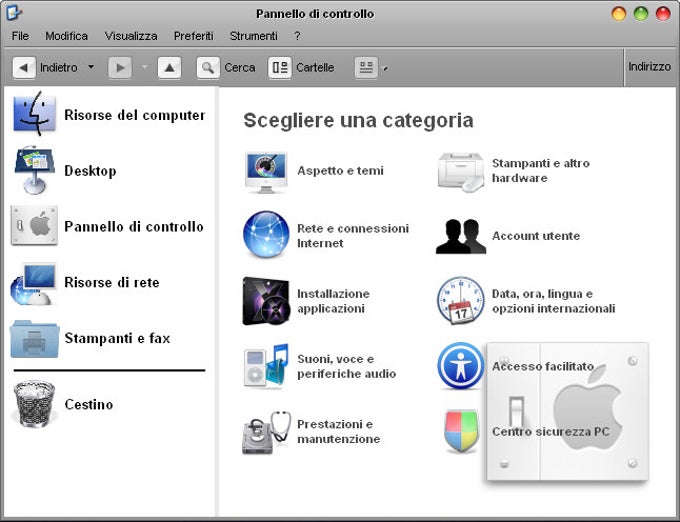Image resolution: width=680 pixels, height=522 pixels.
Task: Click the Rete e connessioni Internet globe icon
Action: pos(266,235)
